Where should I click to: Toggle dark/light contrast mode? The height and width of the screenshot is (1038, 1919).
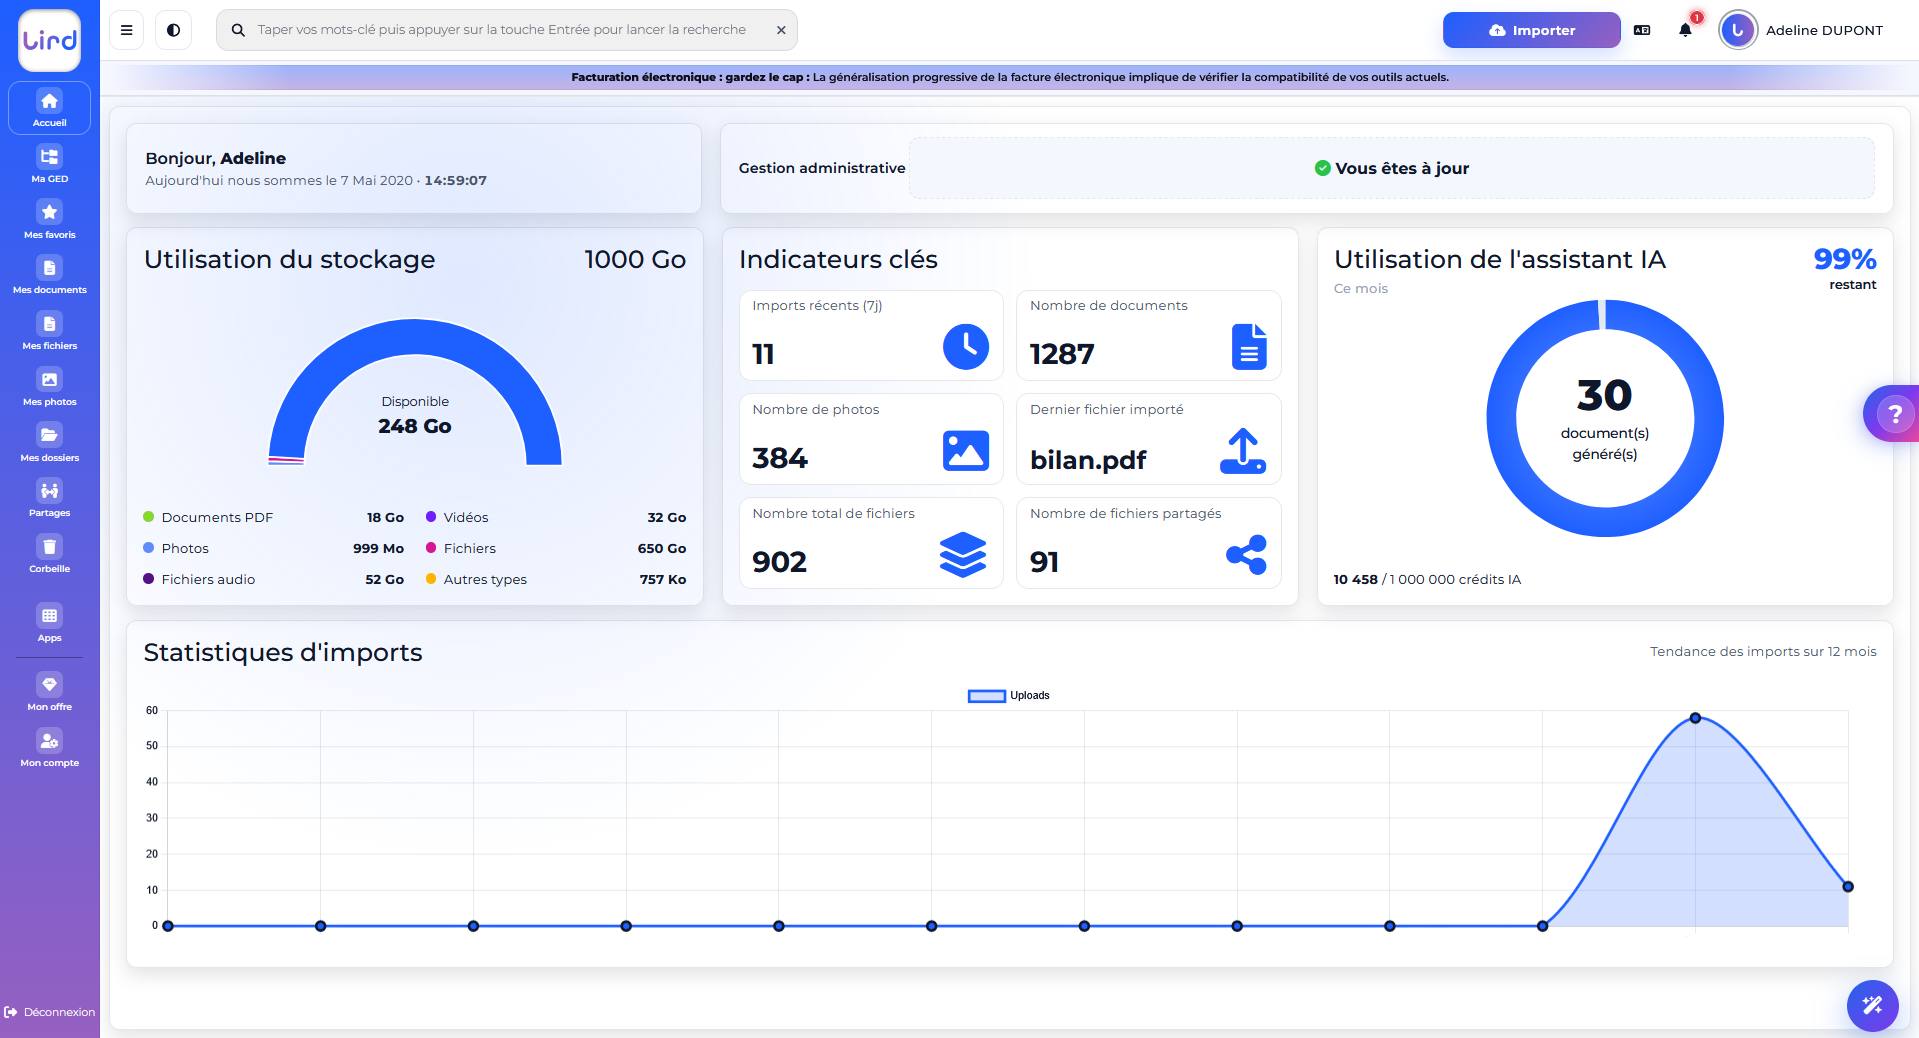coord(173,30)
